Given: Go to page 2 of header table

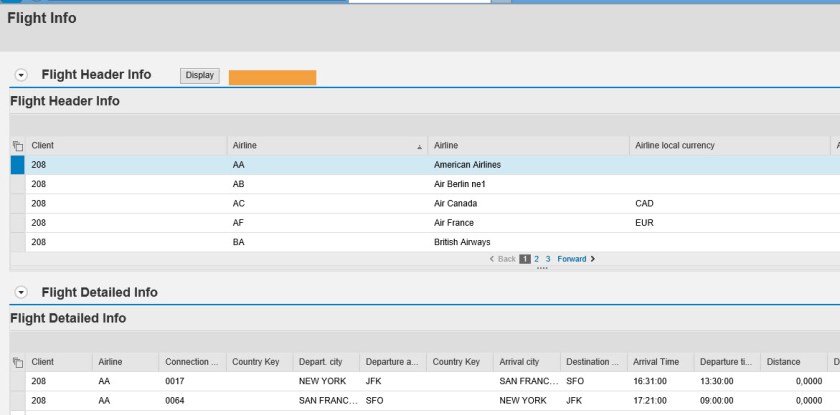Looking at the screenshot, I should tap(537, 259).
